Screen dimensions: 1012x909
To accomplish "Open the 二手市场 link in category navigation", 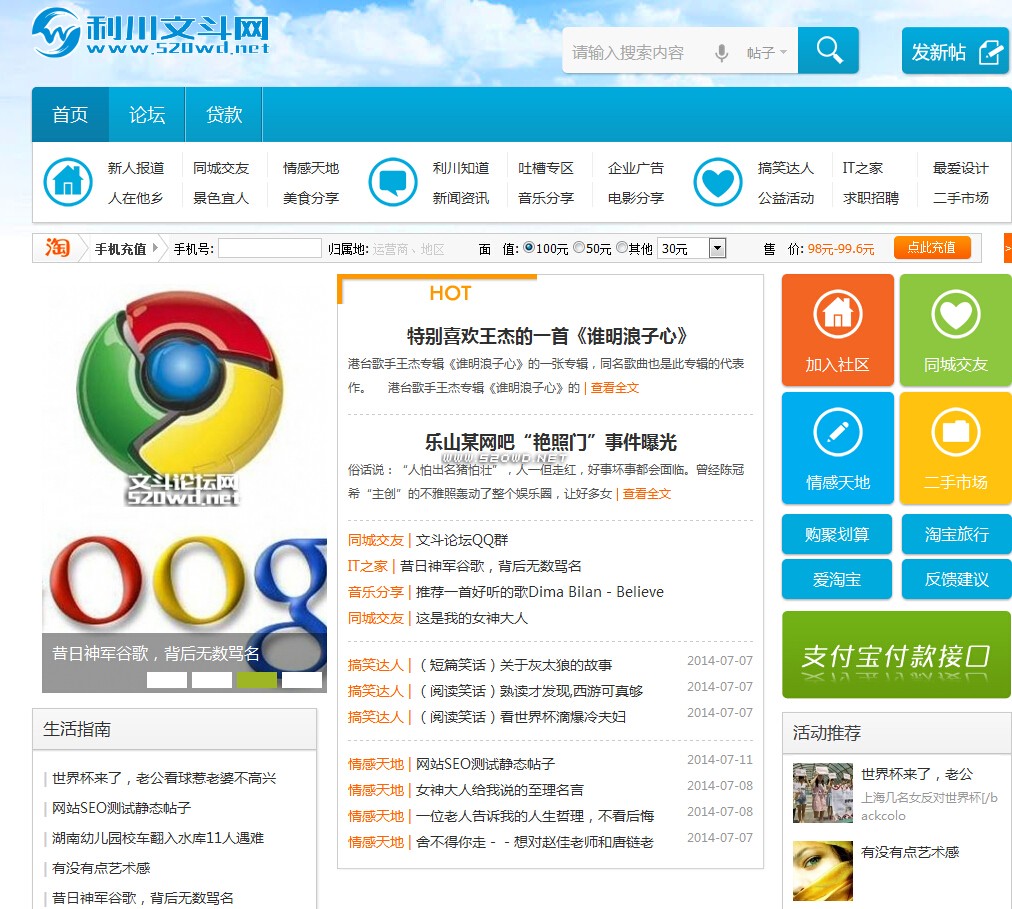I will pos(960,198).
